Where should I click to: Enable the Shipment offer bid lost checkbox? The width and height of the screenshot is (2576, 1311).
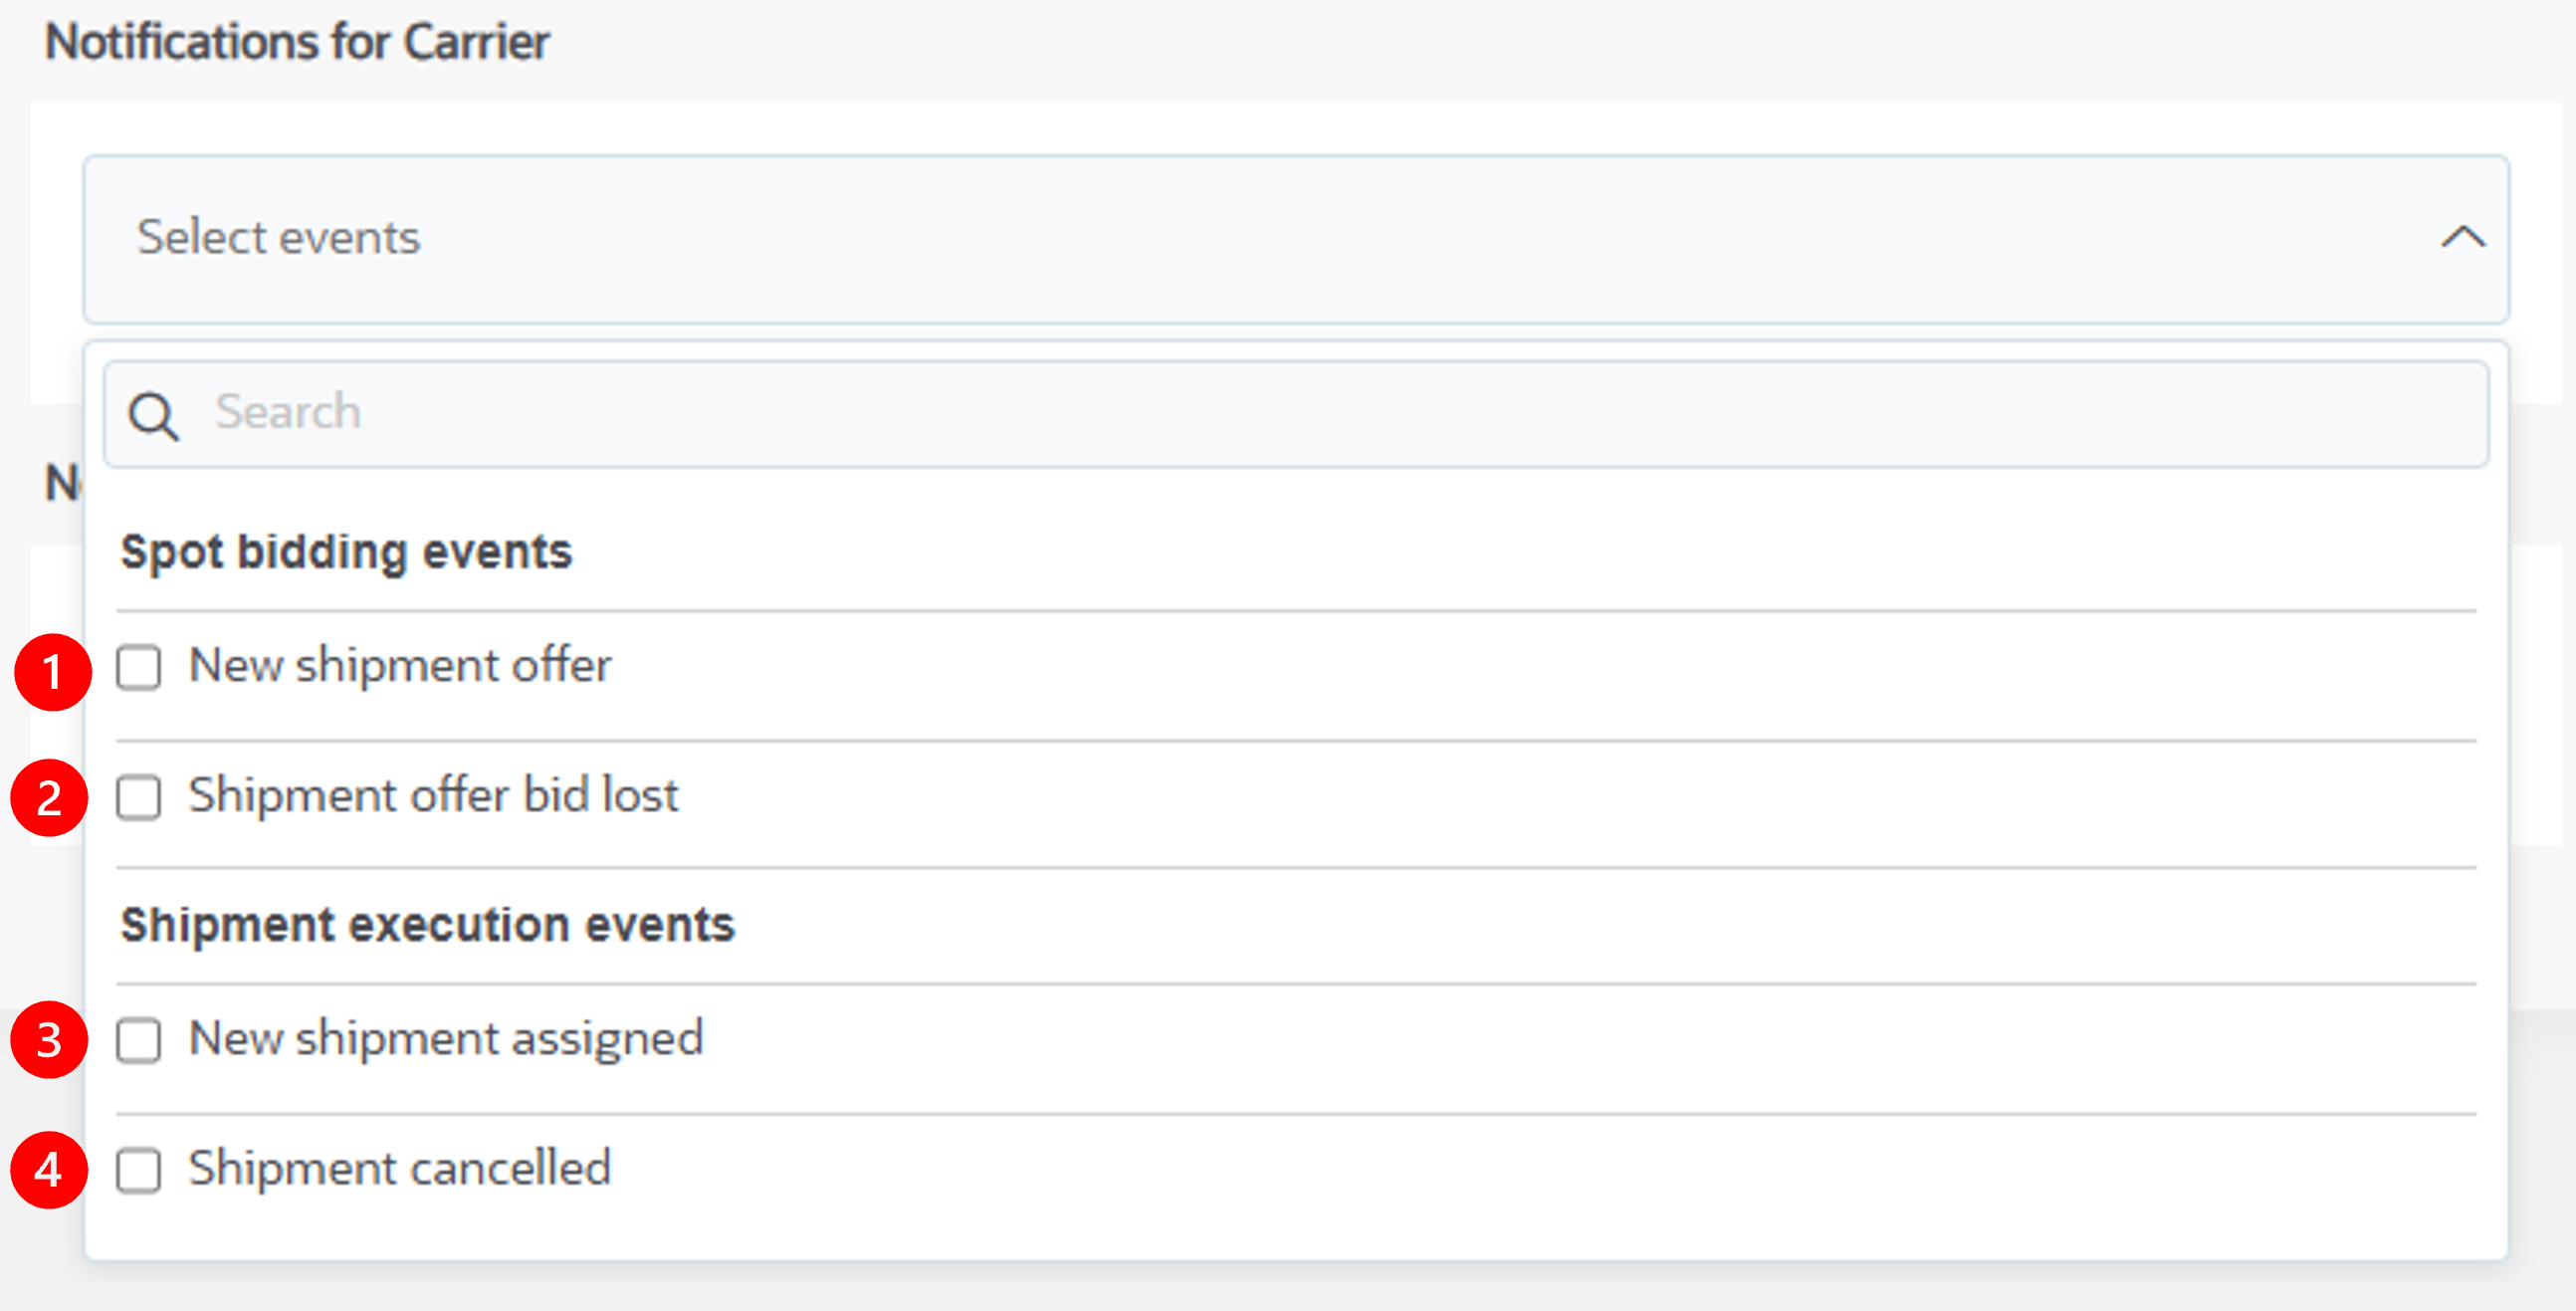[138, 797]
